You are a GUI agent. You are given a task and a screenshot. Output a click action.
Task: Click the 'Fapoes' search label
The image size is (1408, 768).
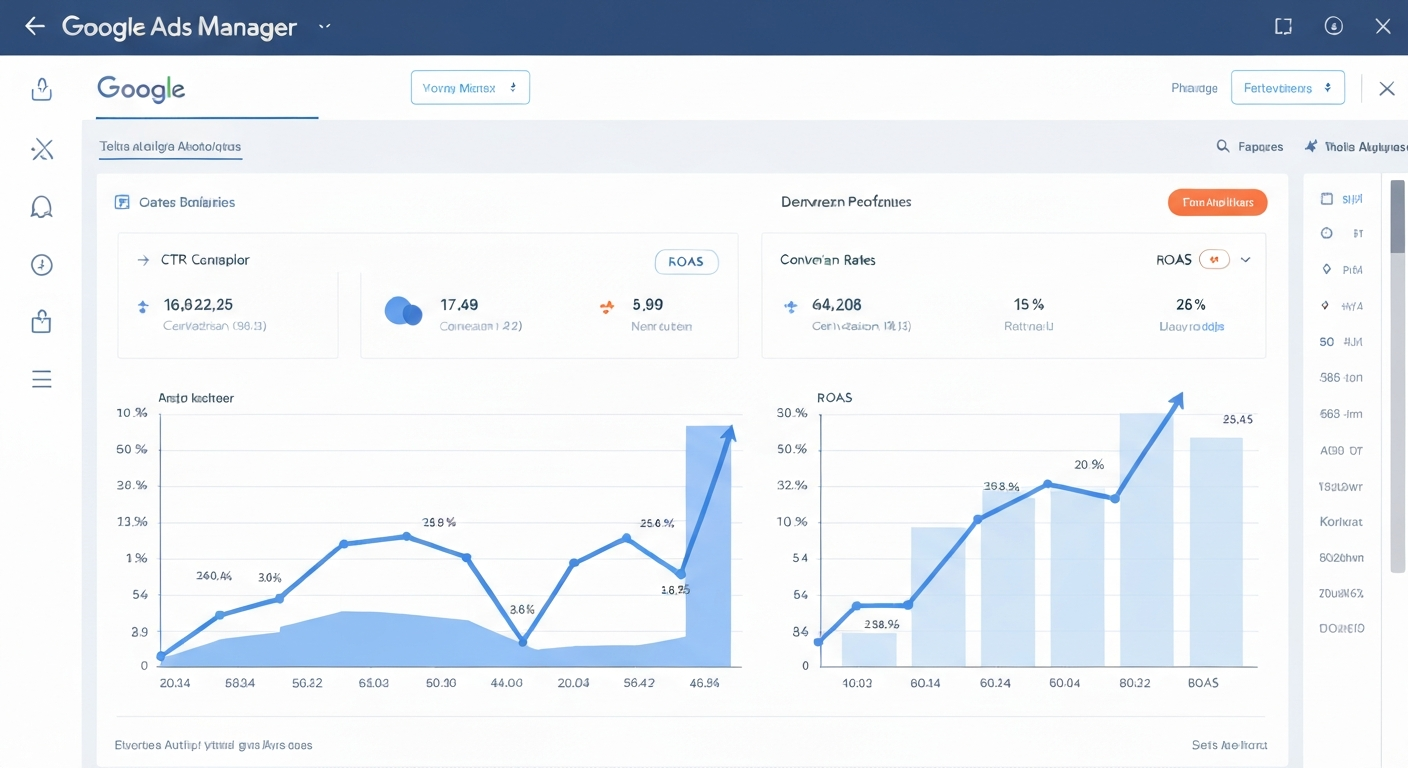pos(1260,147)
